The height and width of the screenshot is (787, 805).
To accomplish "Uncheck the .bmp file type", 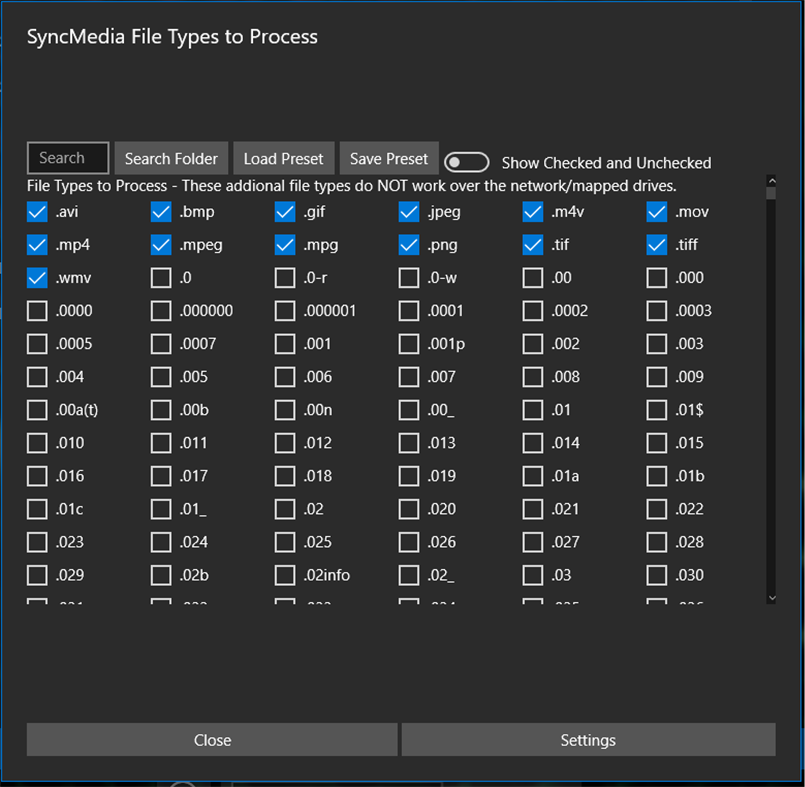I will [161, 211].
